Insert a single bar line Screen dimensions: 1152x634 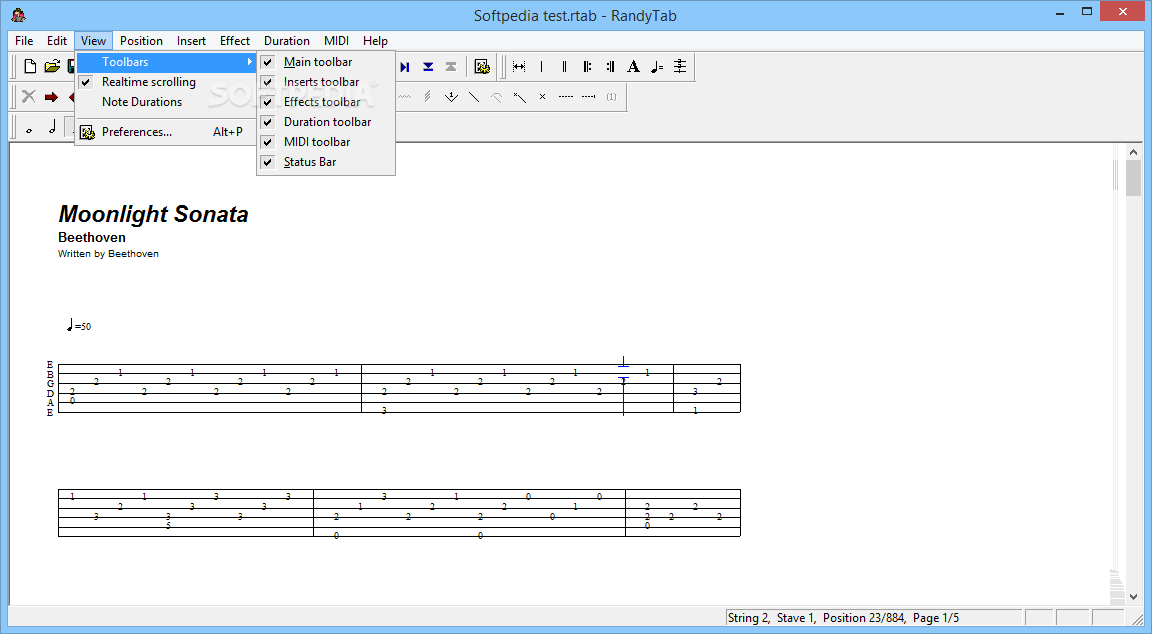pos(541,67)
